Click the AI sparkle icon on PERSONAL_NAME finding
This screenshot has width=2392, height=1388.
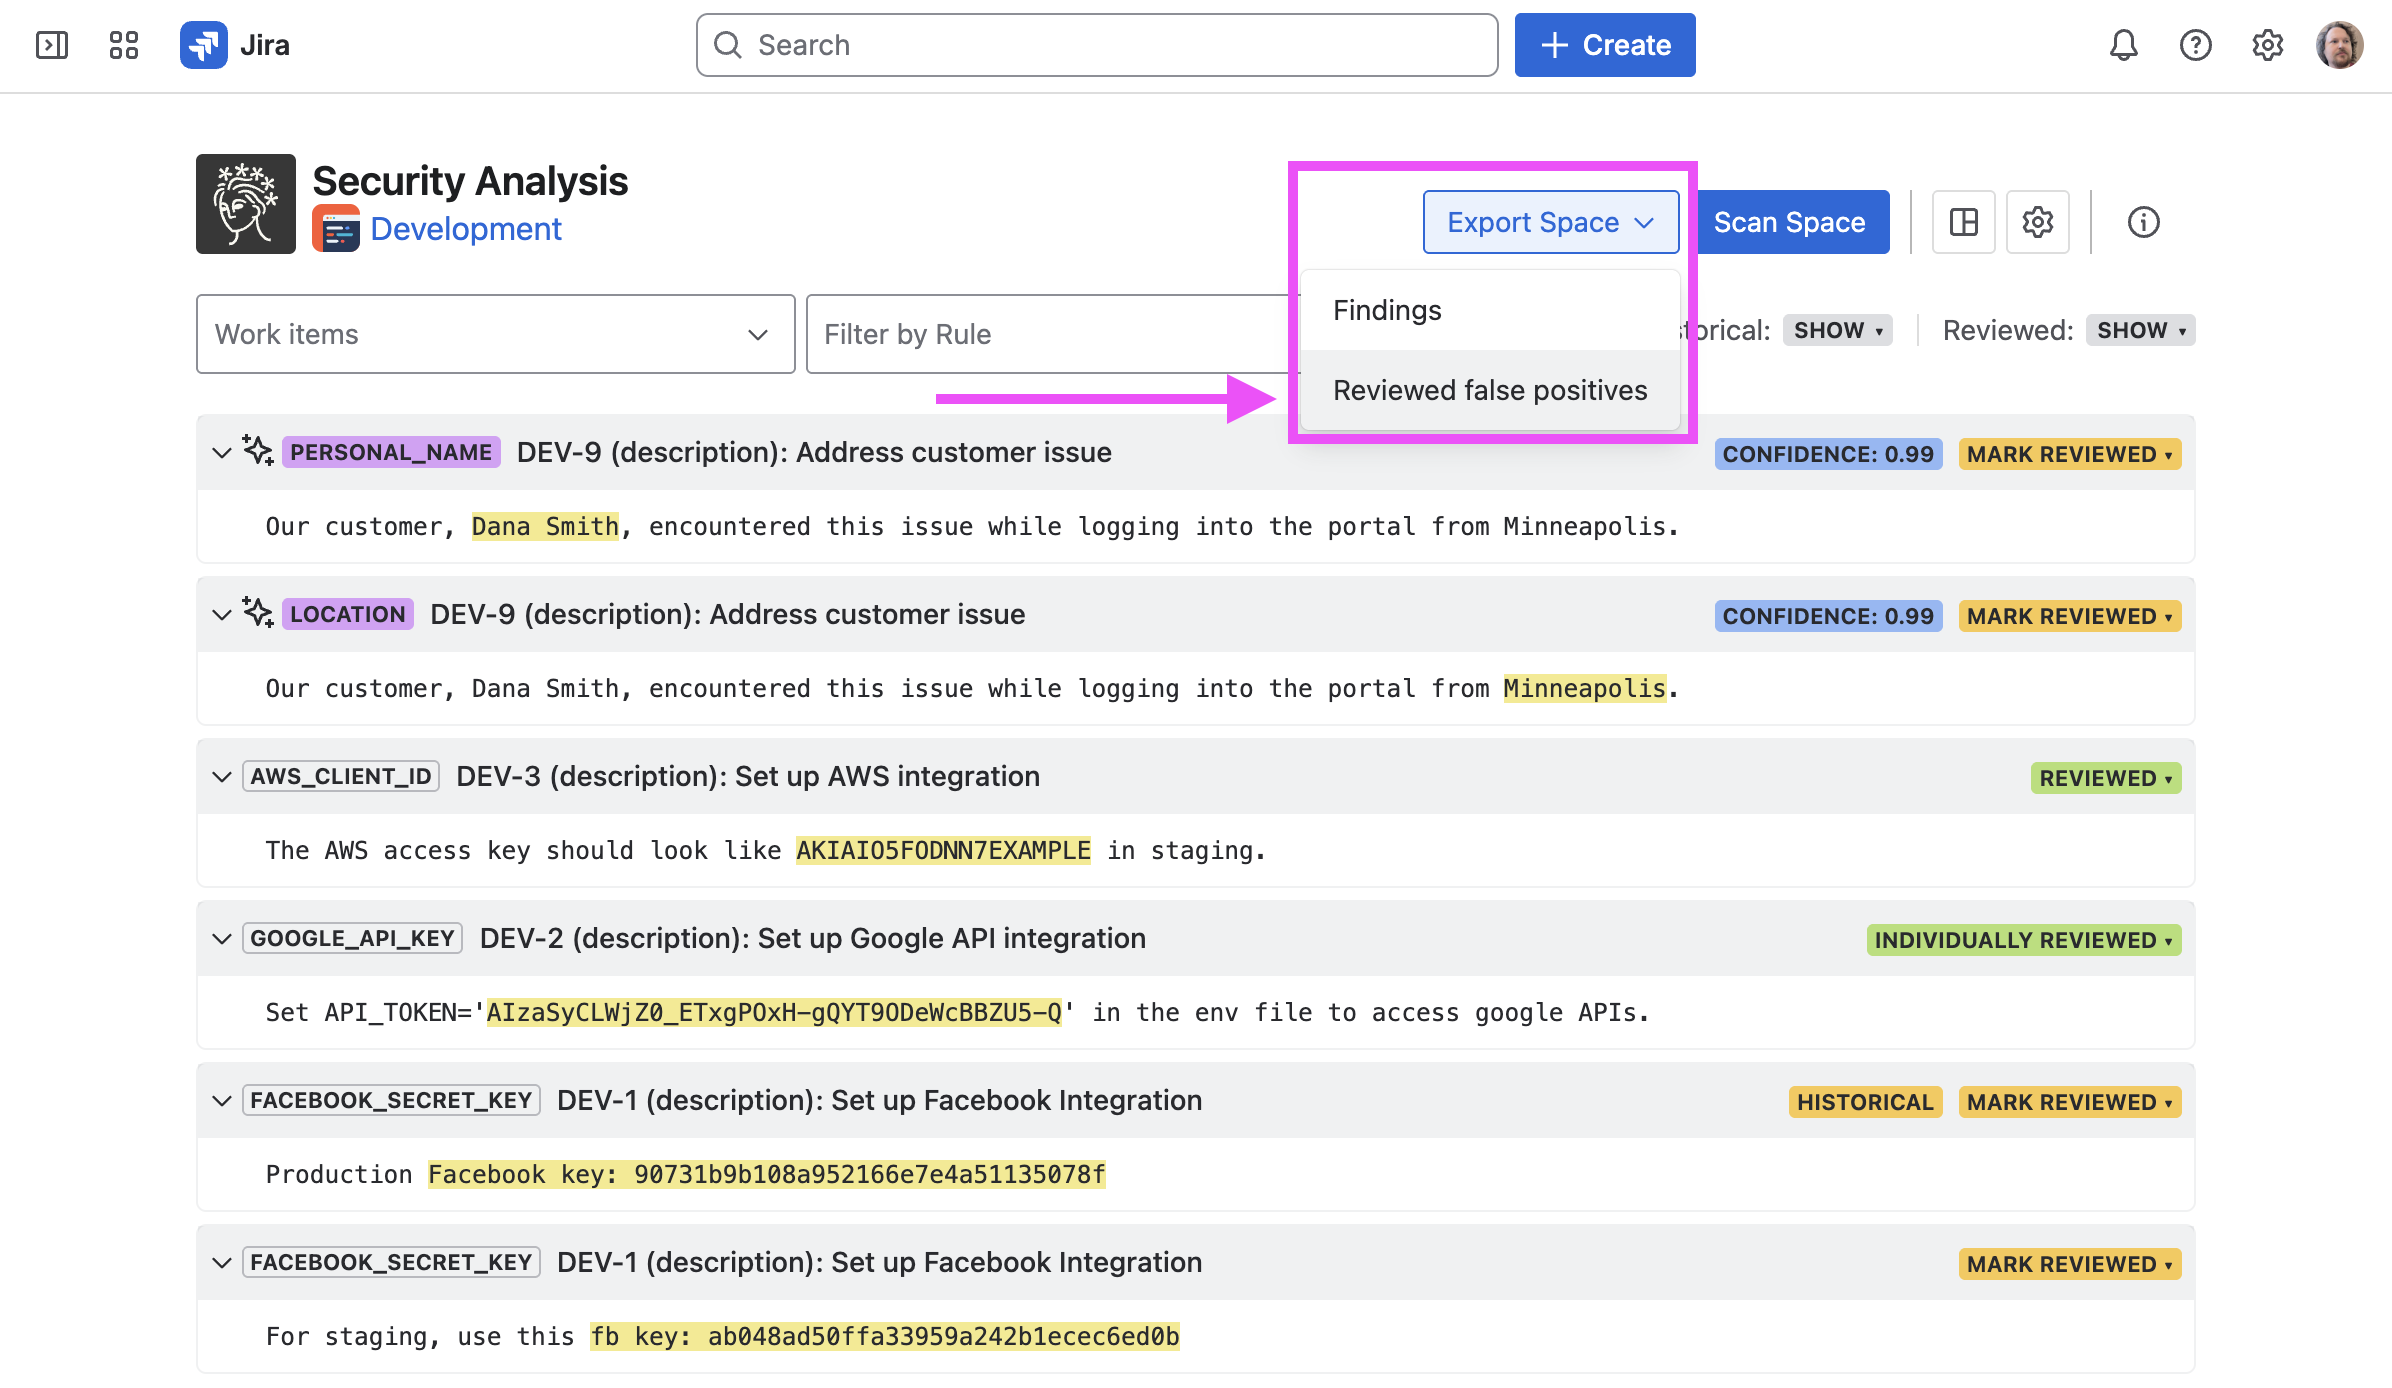coord(258,451)
